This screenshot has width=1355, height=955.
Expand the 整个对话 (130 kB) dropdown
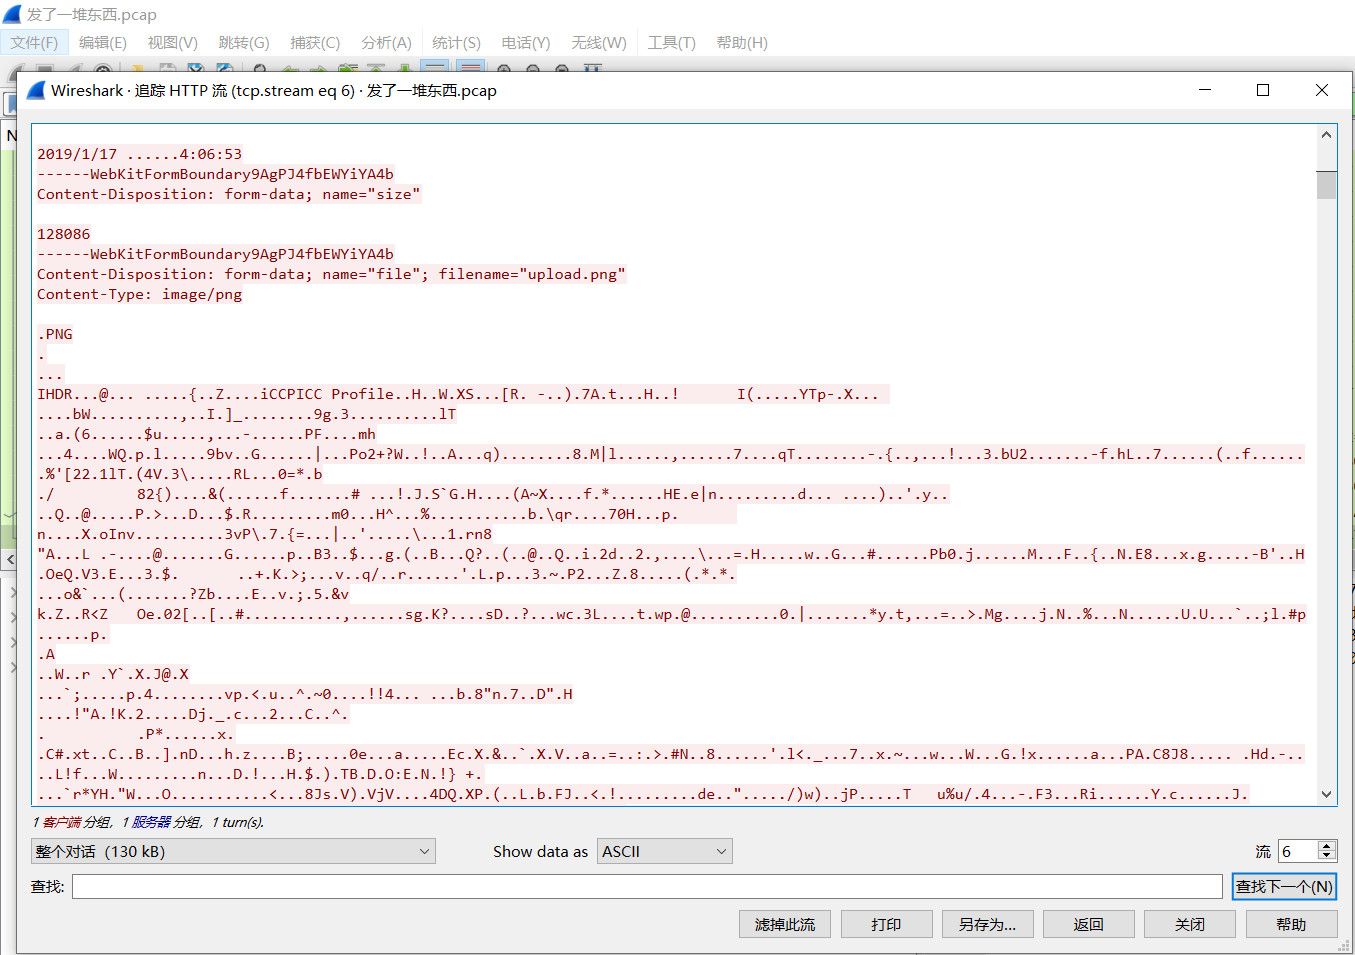[233, 851]
